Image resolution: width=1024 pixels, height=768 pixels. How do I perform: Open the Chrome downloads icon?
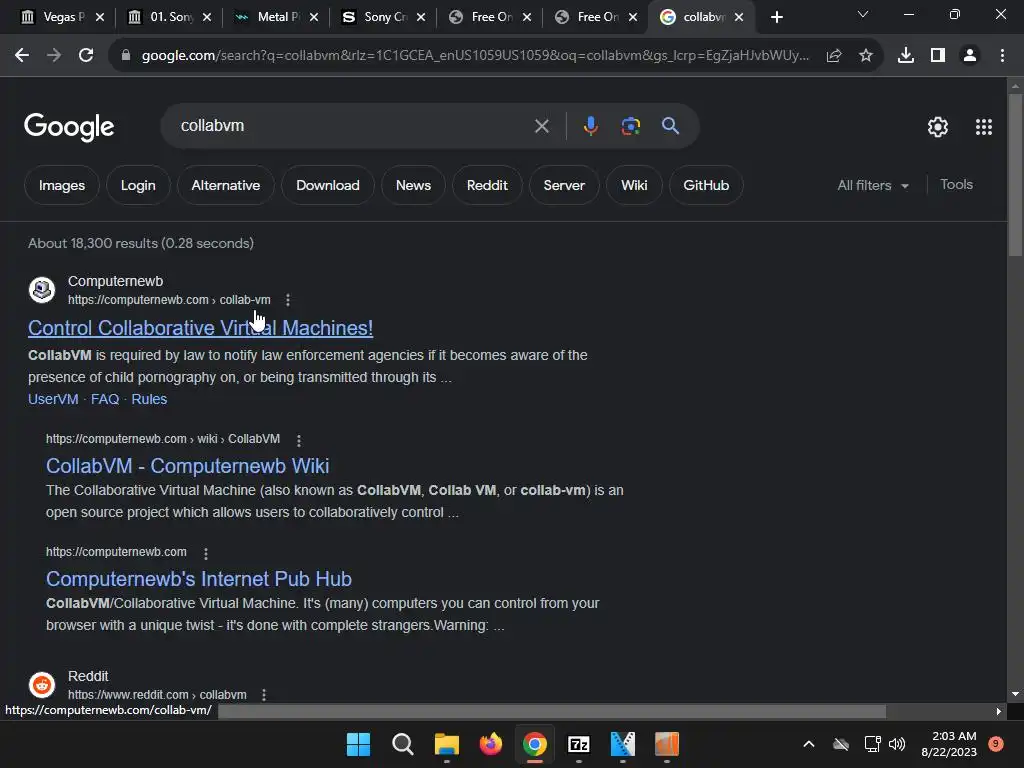[906, 56]
